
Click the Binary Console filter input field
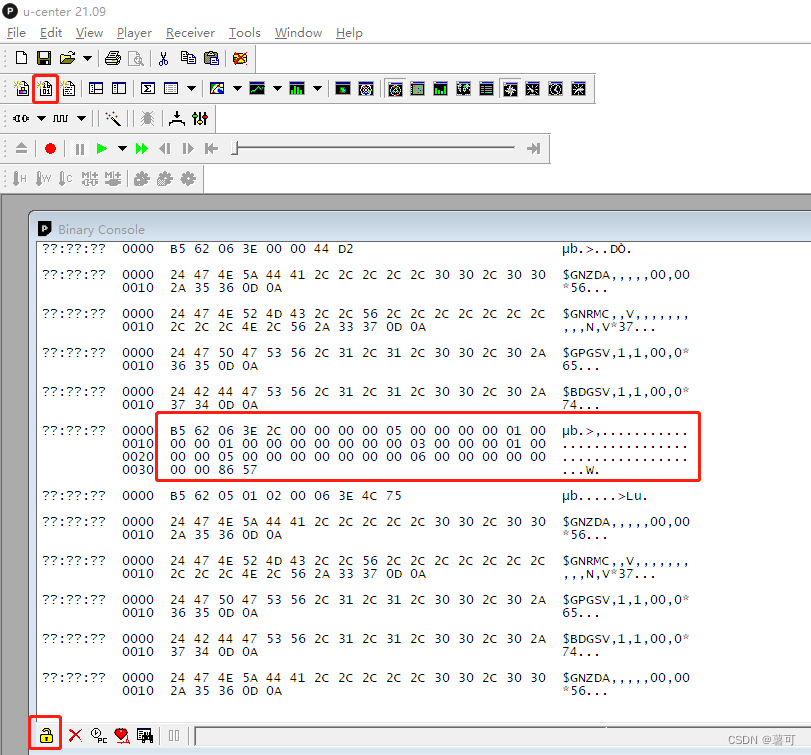pos(502,736)
